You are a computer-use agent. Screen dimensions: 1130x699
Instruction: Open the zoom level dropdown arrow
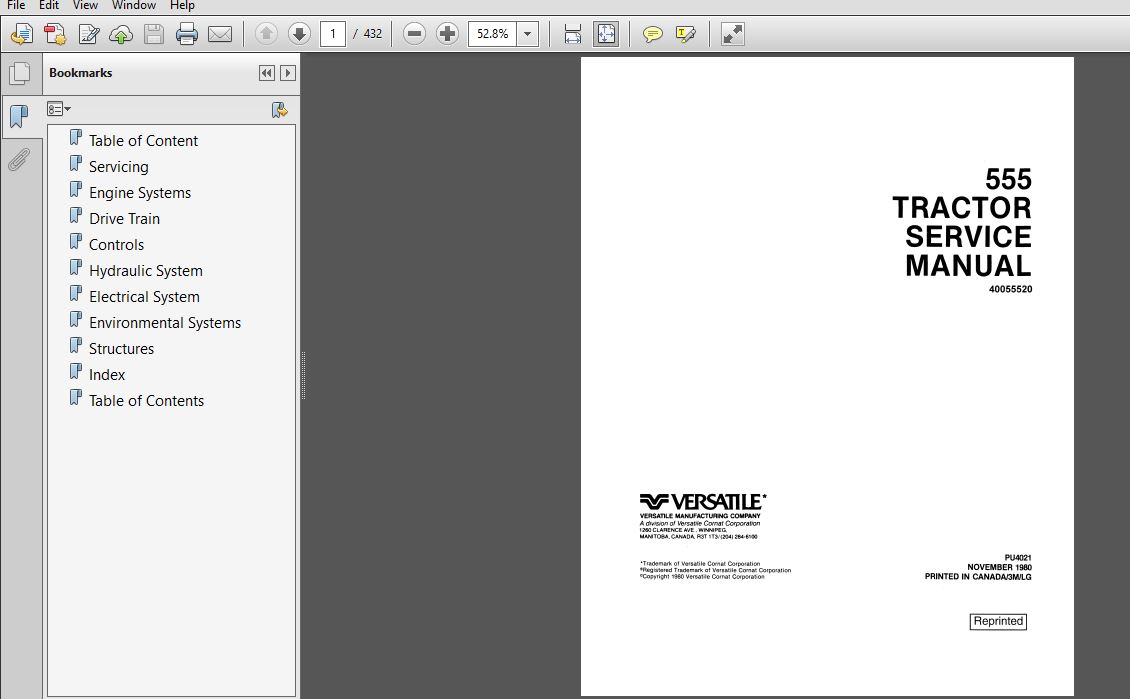(x=528, y=34)
